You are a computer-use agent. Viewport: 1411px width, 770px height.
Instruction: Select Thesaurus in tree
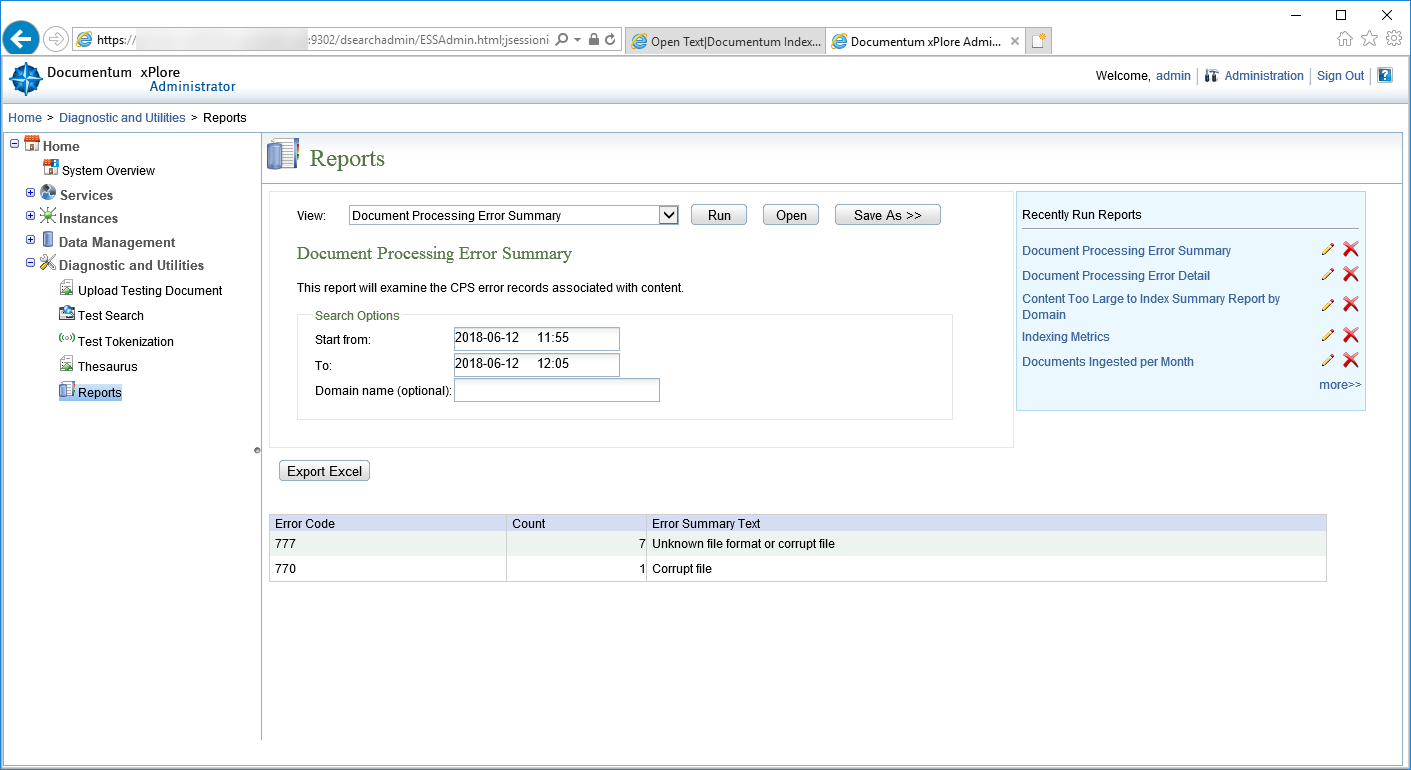[108, 367]
